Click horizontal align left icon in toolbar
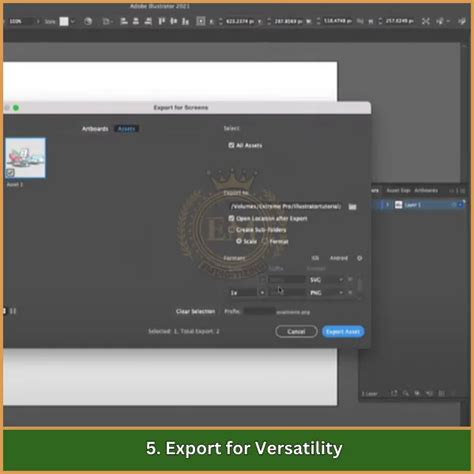This screenshot has height=474, width=474. coord(124,21)
